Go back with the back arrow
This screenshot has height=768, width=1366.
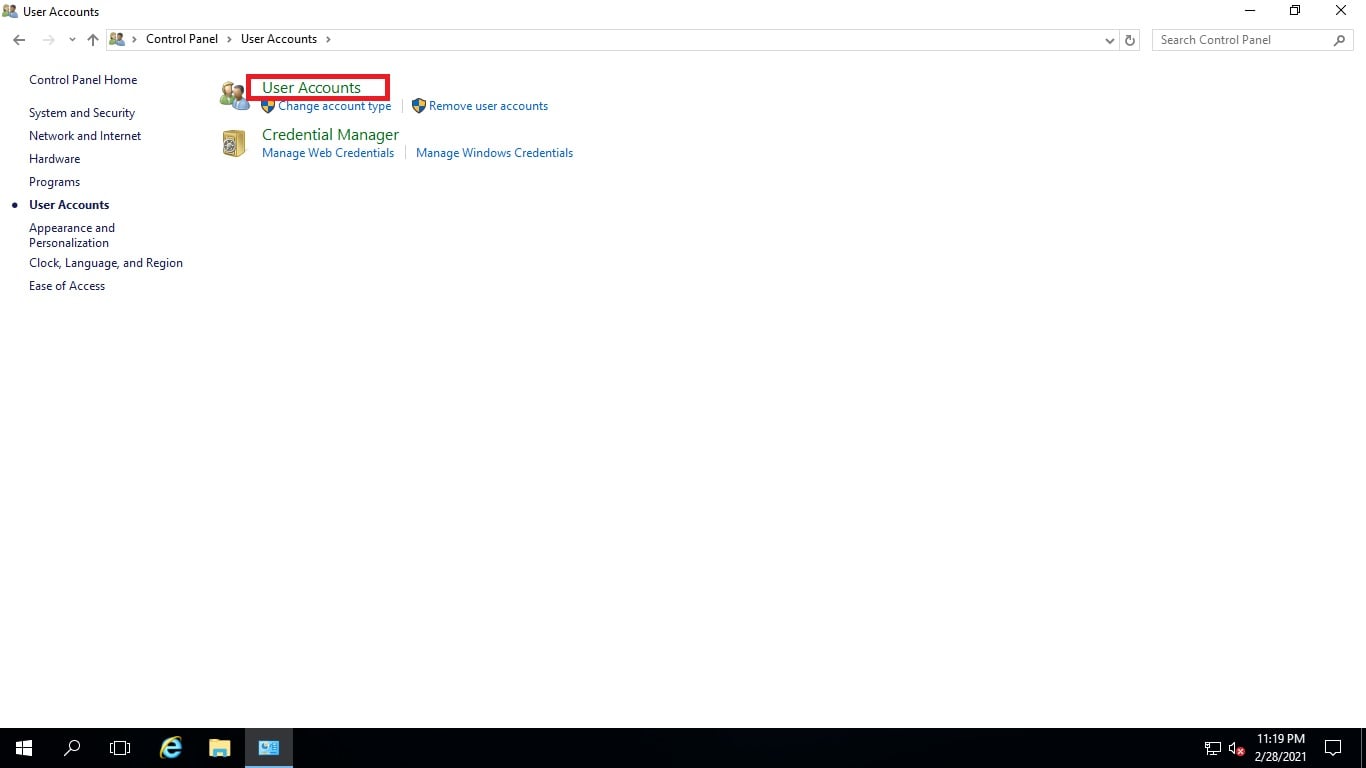click(19, 40)
